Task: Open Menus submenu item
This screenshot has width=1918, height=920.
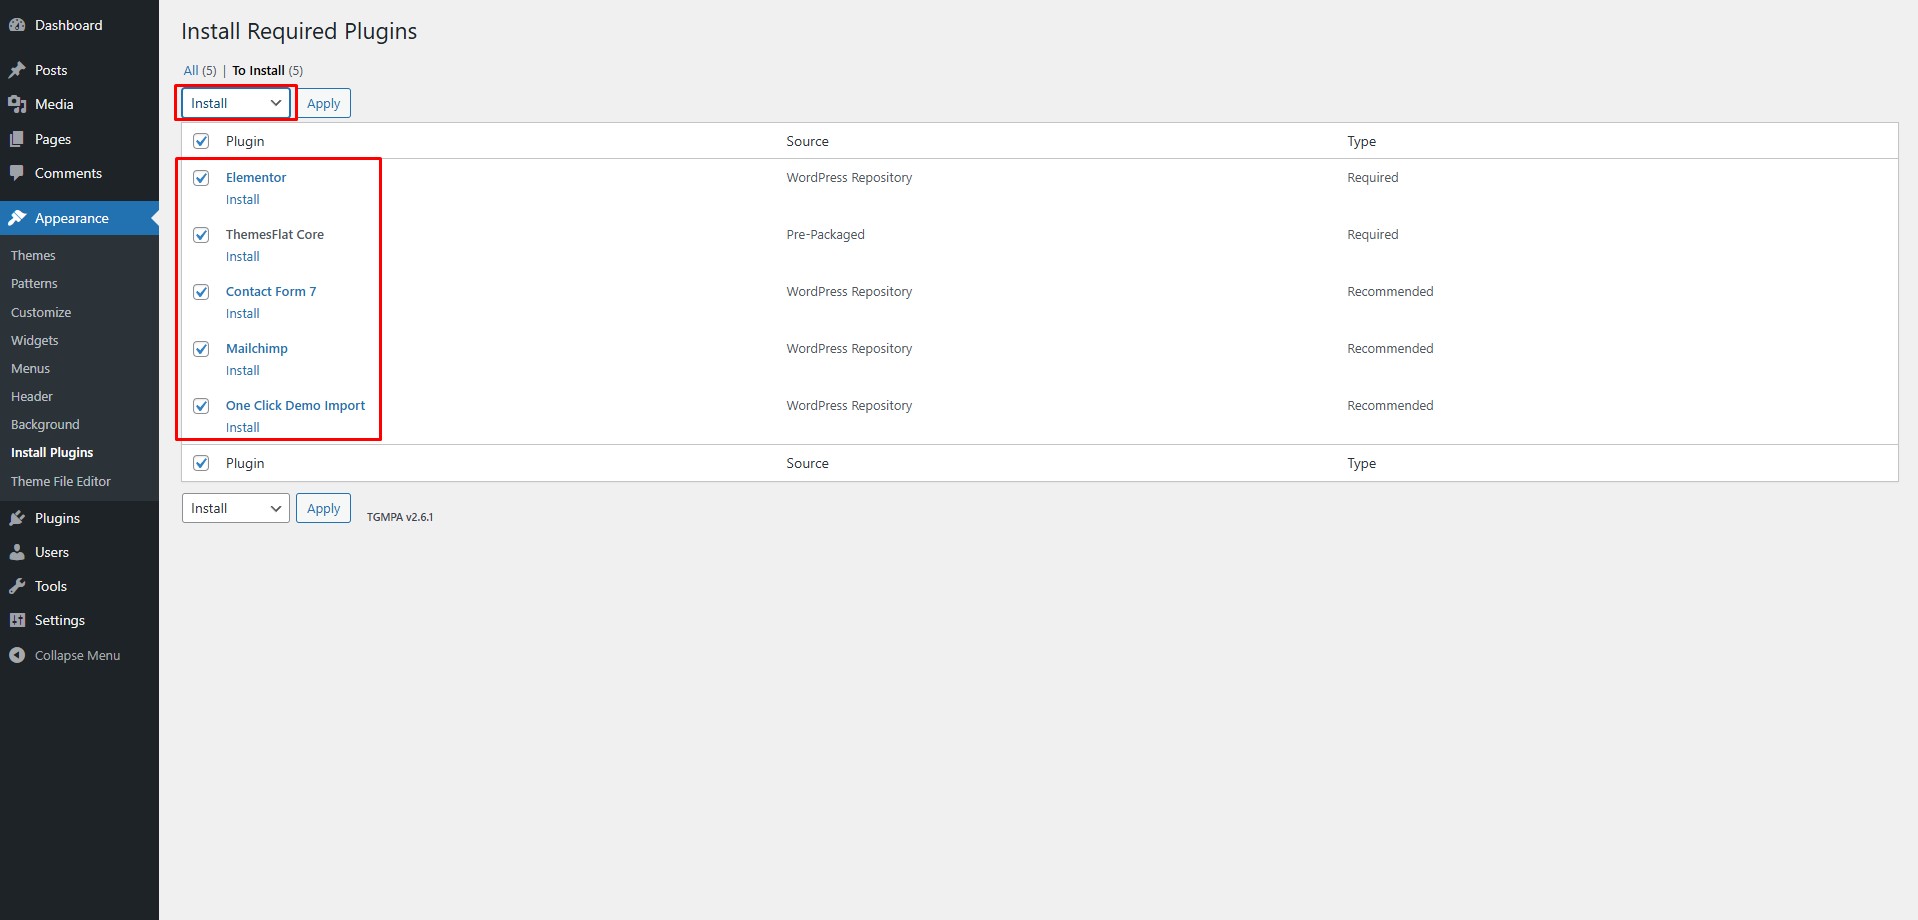Action: click(x=30, y=368)
